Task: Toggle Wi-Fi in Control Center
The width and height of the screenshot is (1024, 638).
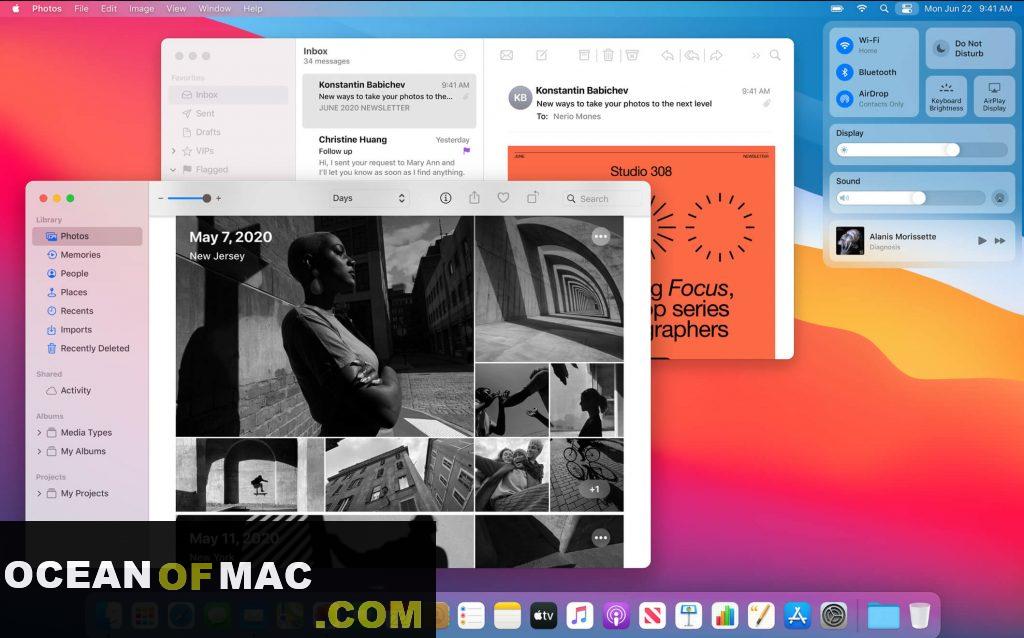Action: coord(845,45)
